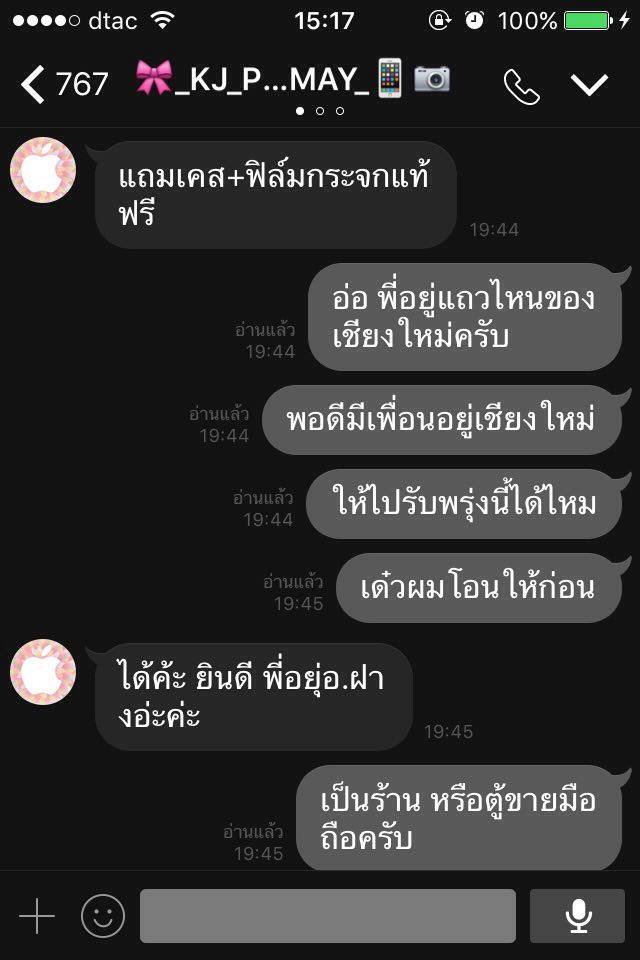Select the message อ่อ พี่อยู่แถวไหนของเชียงใหม่ครับ
640x960 pixels.
(x=464, y=317)
